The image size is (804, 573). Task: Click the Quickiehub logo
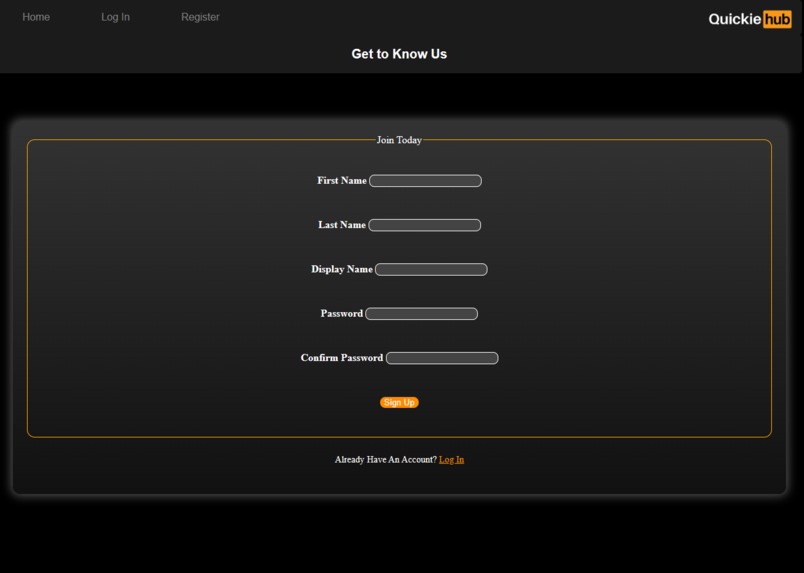click(750, 19)
